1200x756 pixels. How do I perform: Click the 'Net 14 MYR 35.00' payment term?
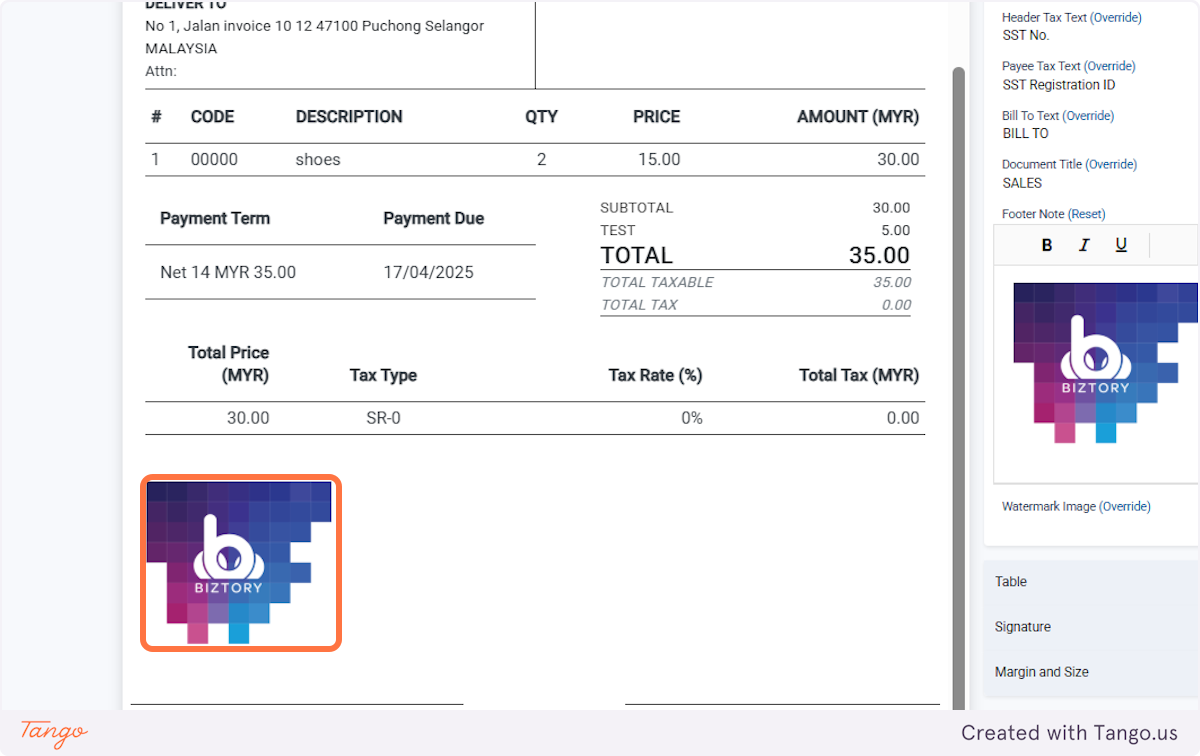(228, 272)
